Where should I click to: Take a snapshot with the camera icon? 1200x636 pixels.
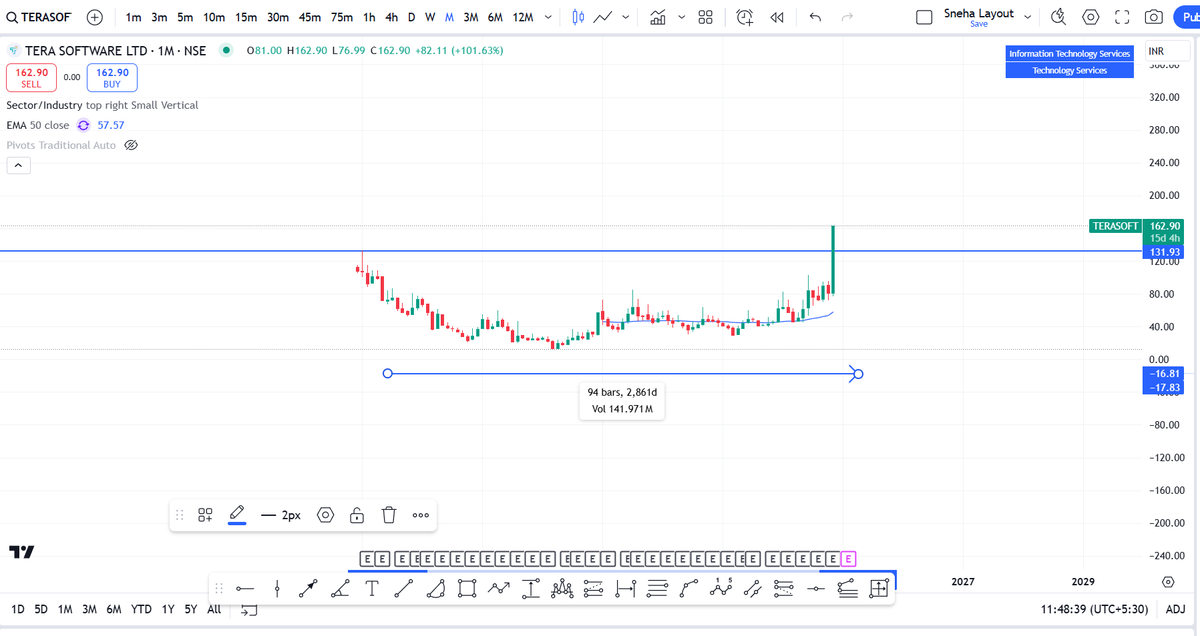pos(1153,18)
